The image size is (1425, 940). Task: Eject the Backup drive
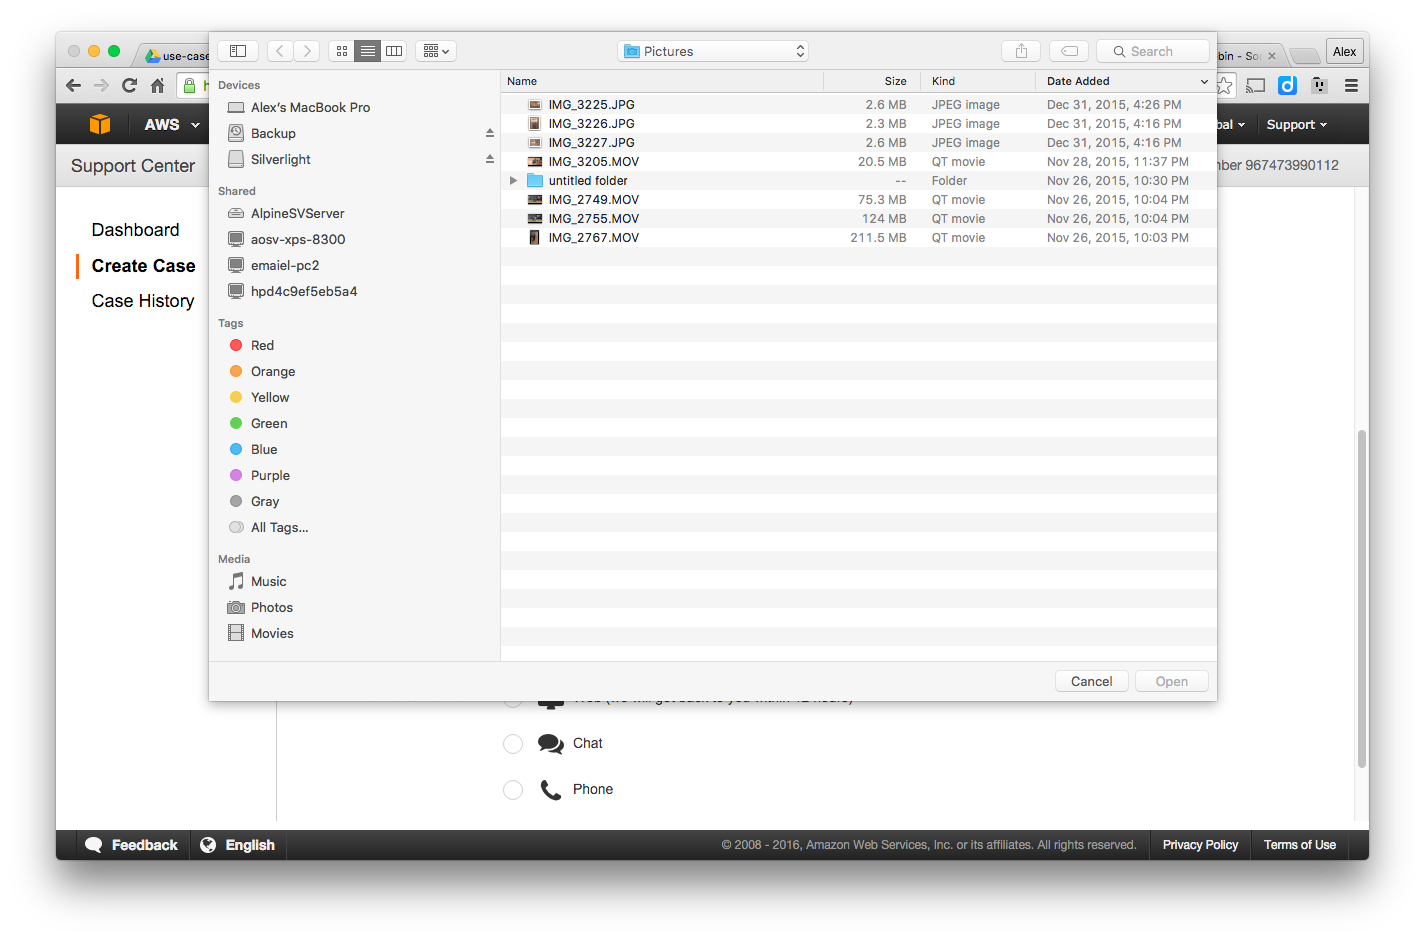tap(490, 133)
